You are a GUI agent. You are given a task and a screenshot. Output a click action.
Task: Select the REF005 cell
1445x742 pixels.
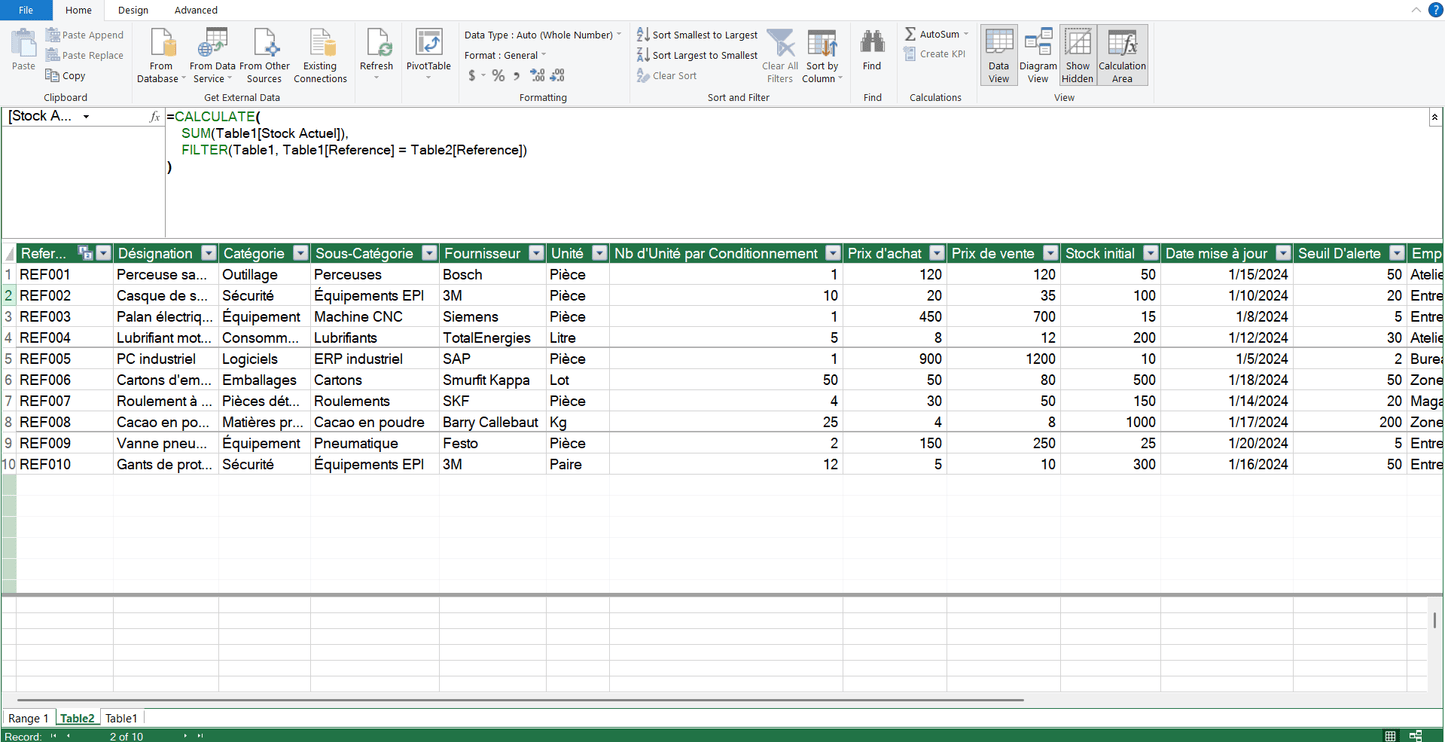click(64, 359)
